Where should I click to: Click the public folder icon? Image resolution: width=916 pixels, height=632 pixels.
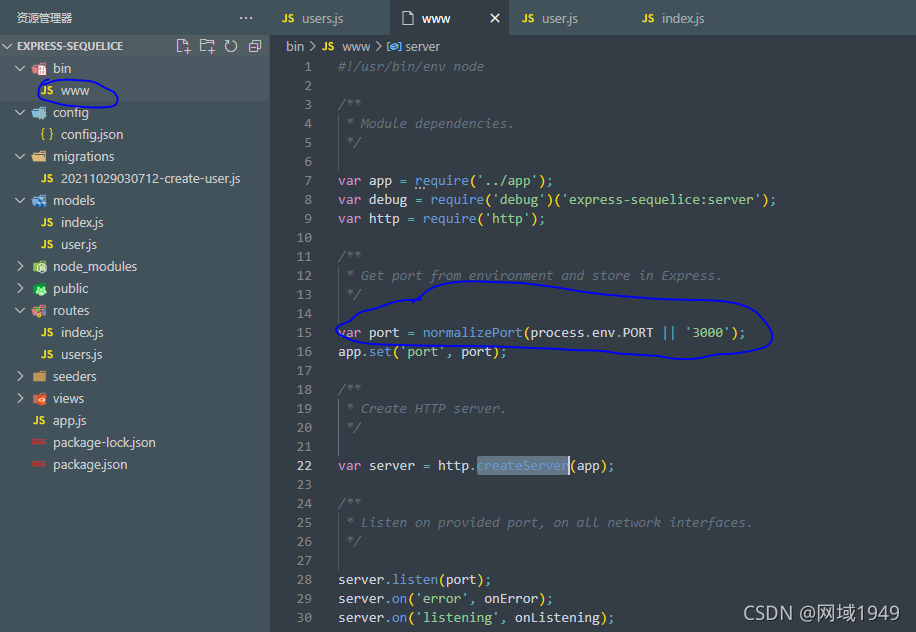coord(39,289)
